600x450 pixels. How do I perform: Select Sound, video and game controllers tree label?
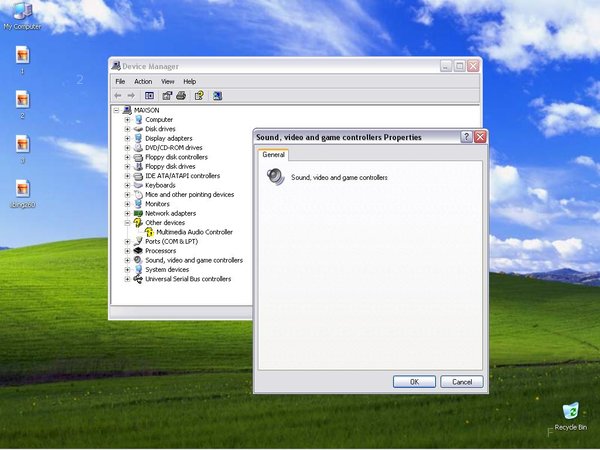(194, 260)
